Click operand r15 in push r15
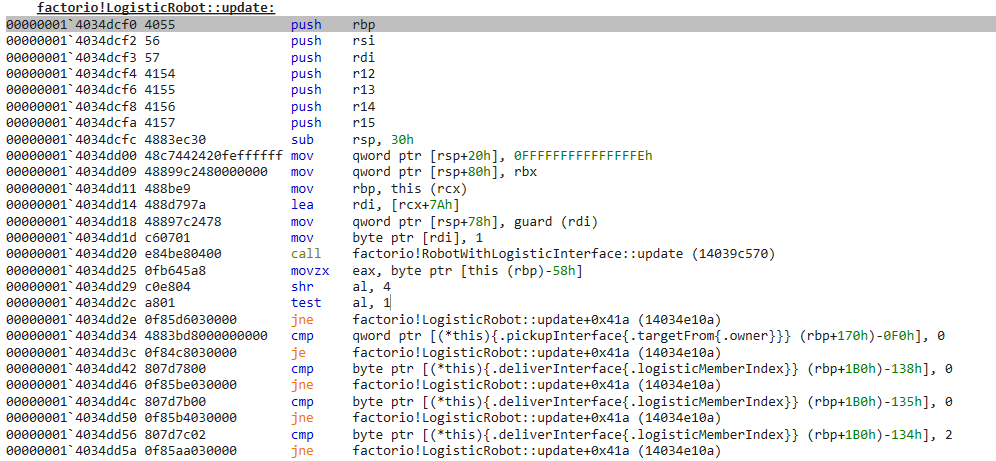 [x=363, y=123]
